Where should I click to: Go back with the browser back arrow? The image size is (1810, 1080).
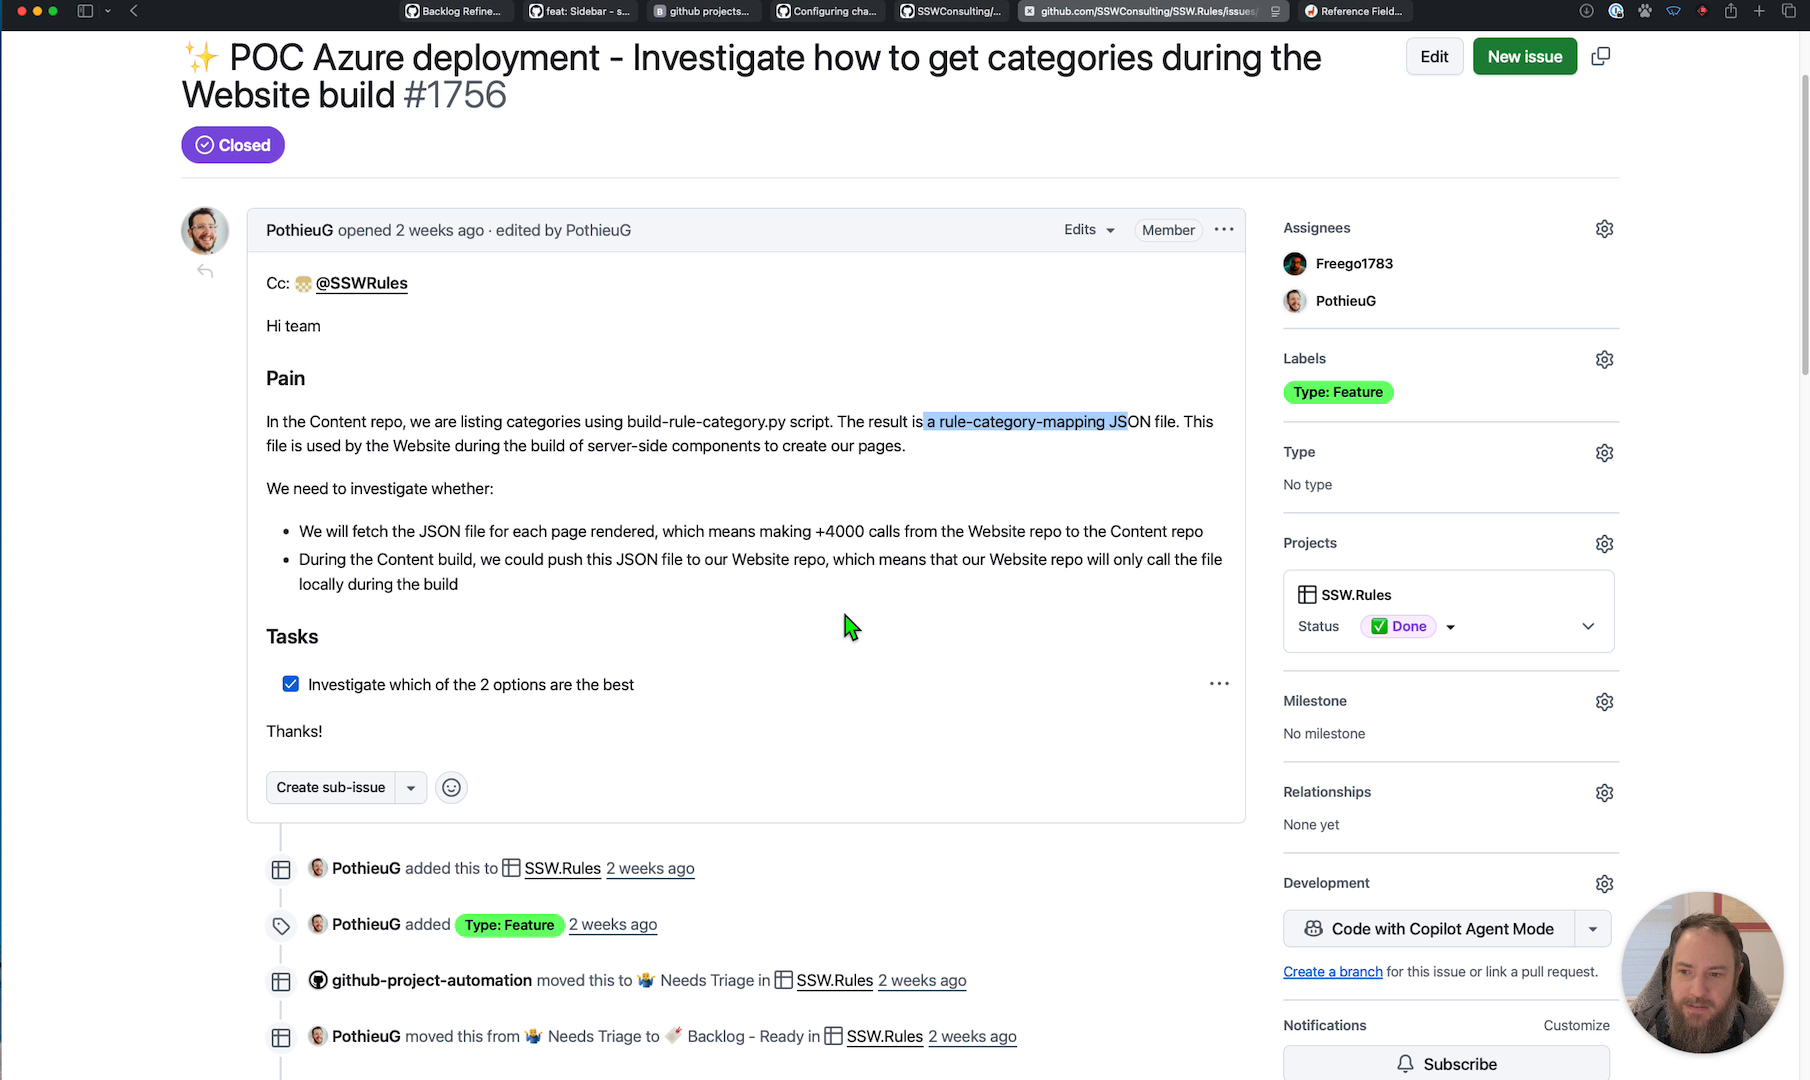tap(134, 11)
